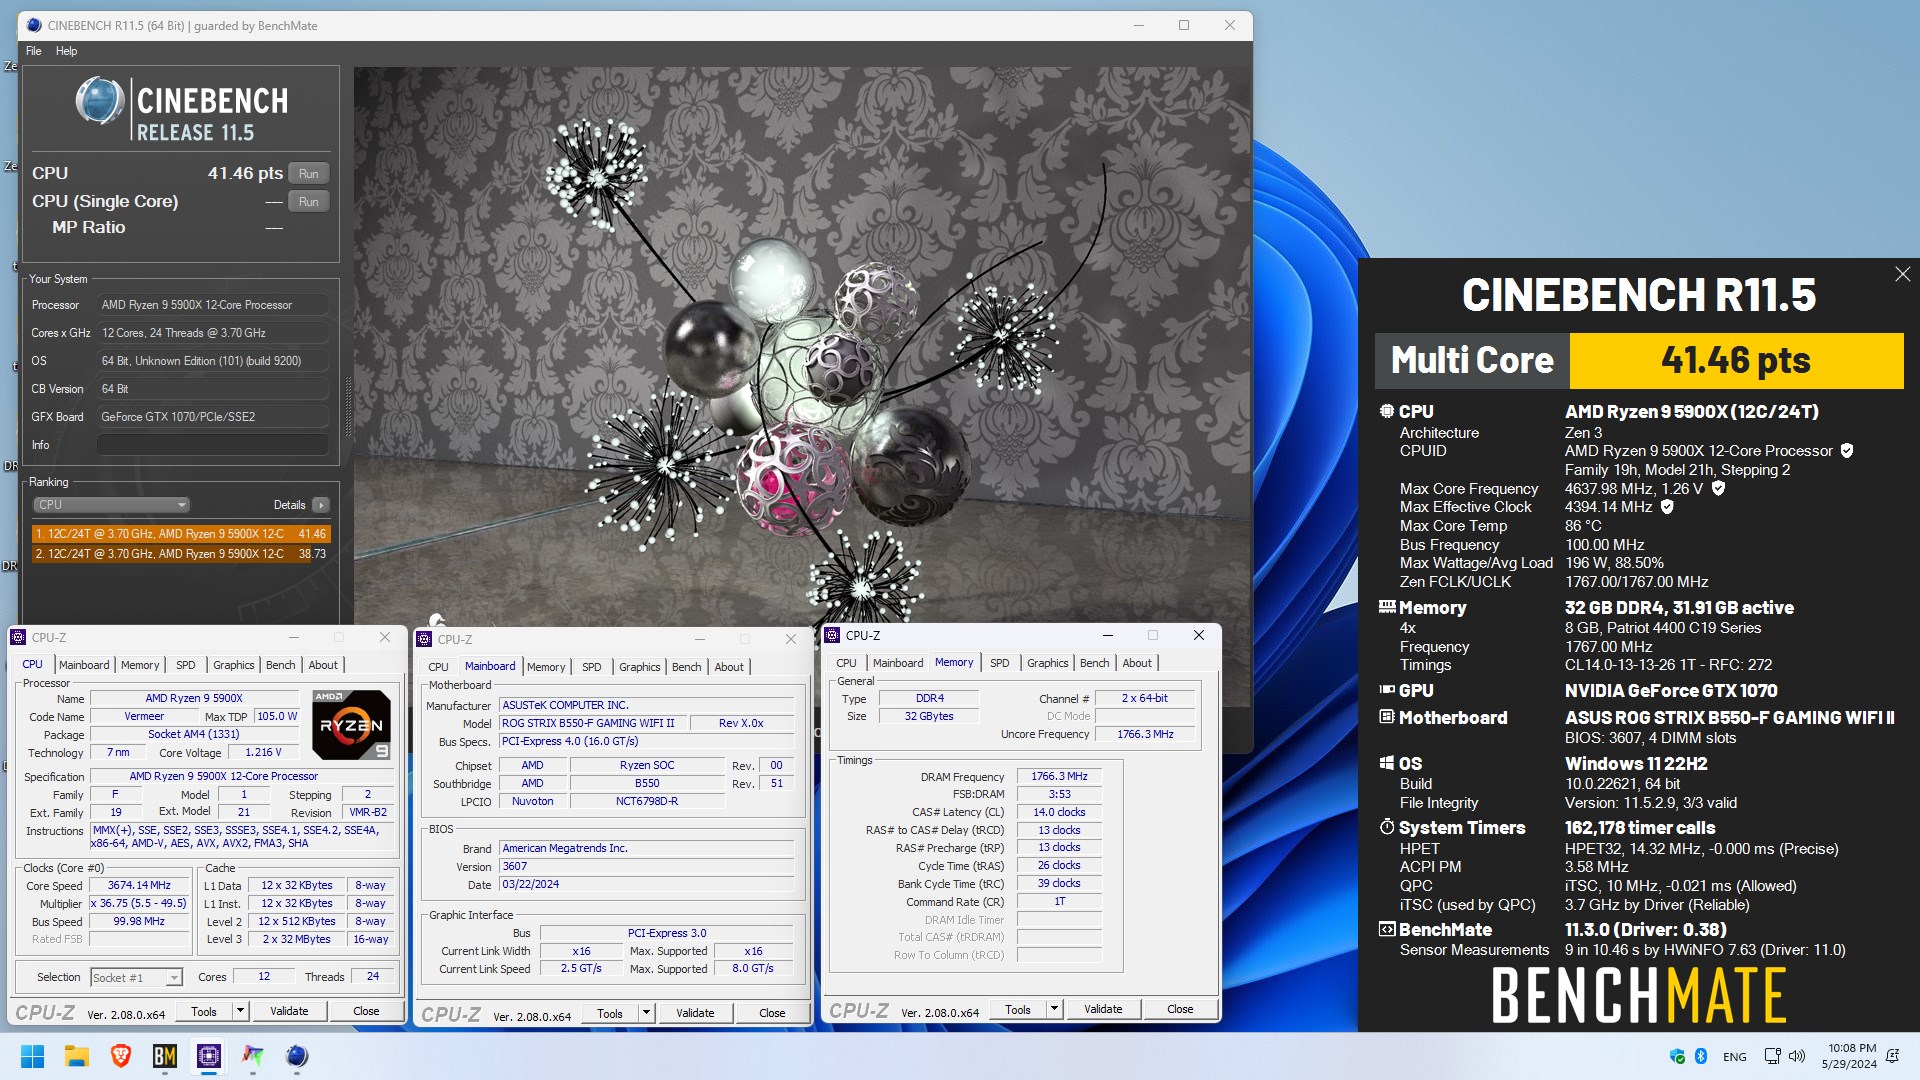Open File Explorer from the taskbar
The width and height of the screenshot is (1920, 1080).
coord(77,1056)
